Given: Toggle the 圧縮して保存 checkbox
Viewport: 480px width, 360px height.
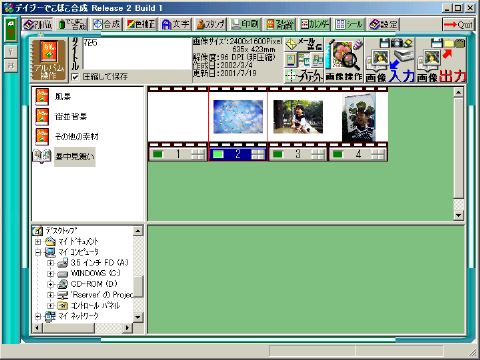Looking at the screenshot, I should (x=75, y=77).
